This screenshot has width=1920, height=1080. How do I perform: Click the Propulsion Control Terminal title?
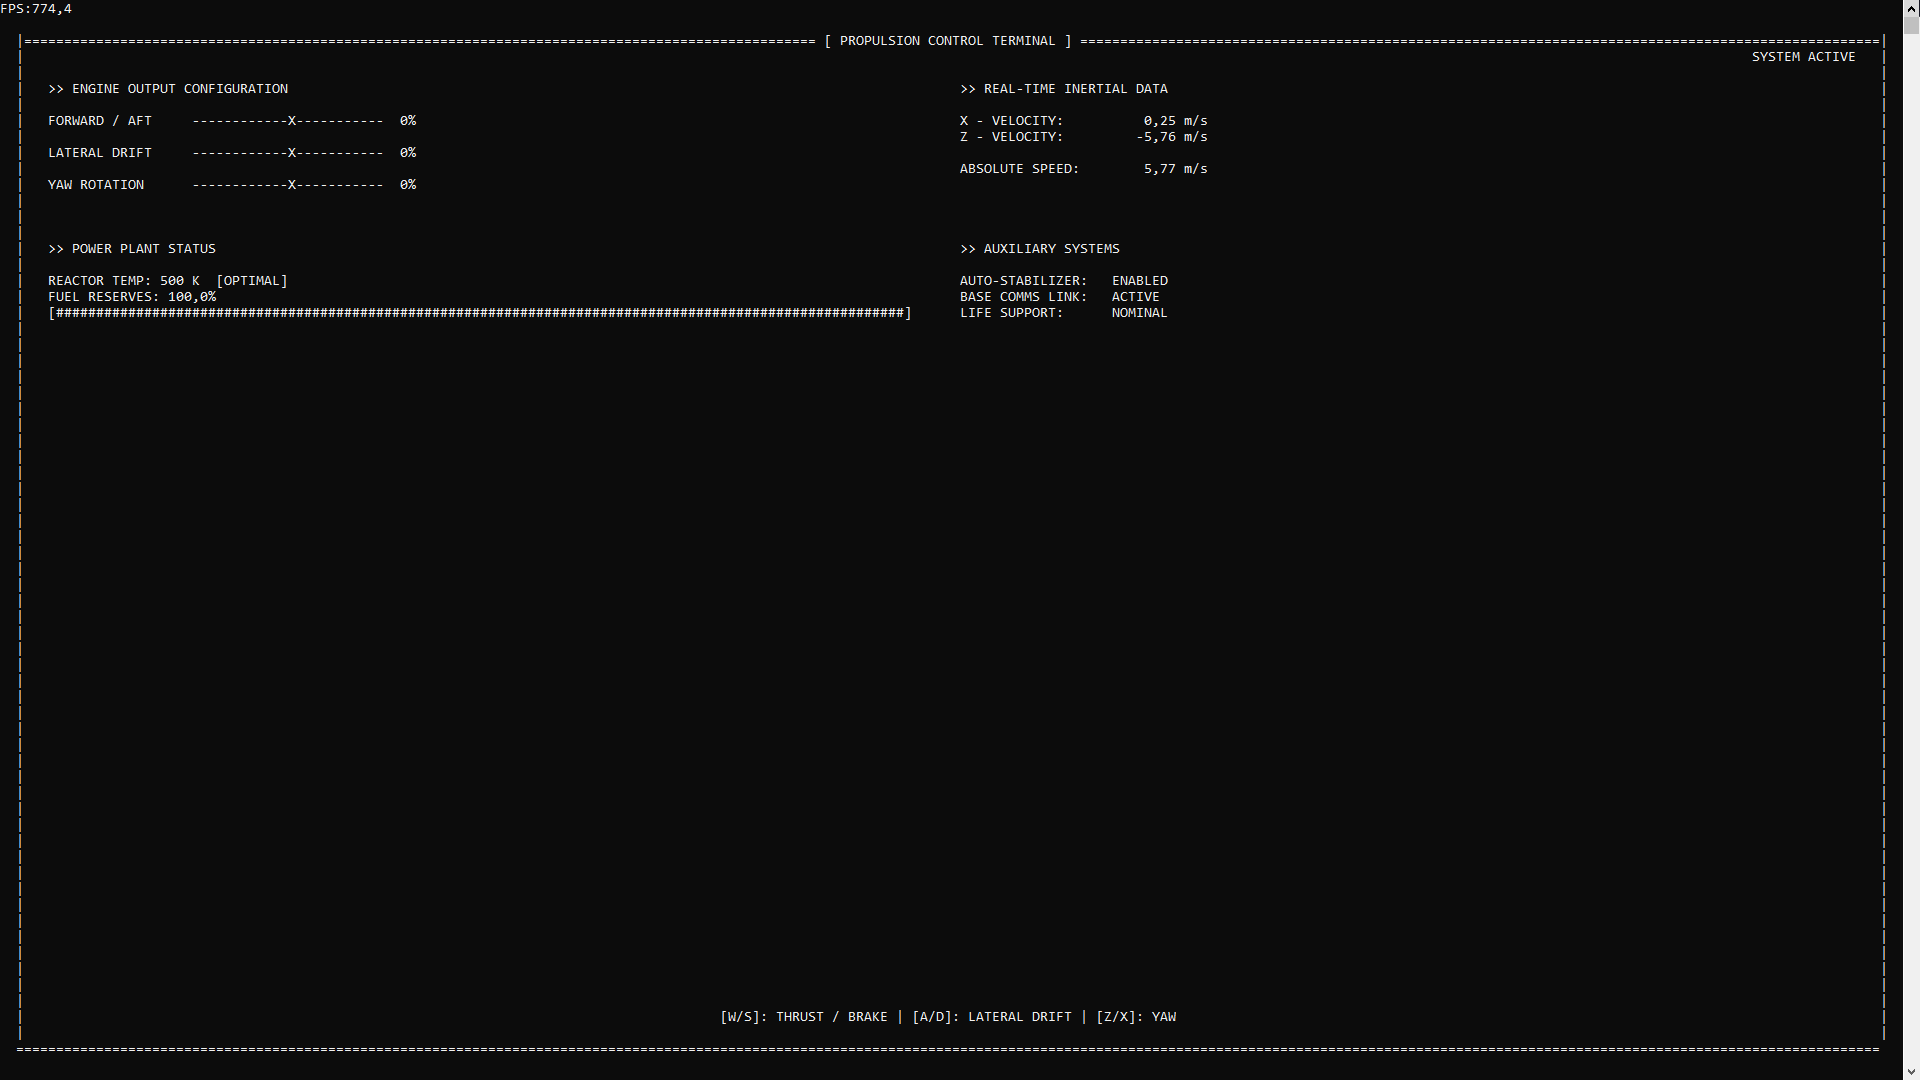947,41
